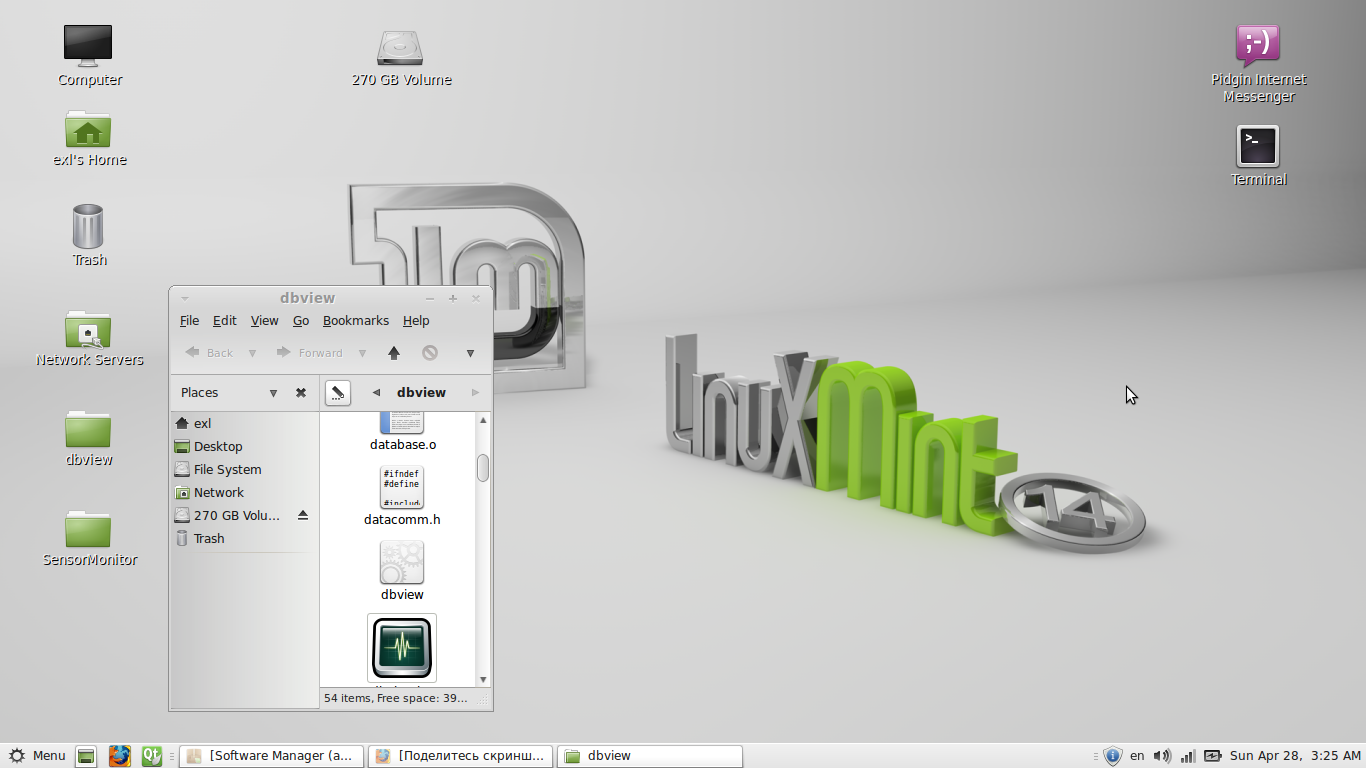Open Network Servers desktop icon

(x=88, y=329)
